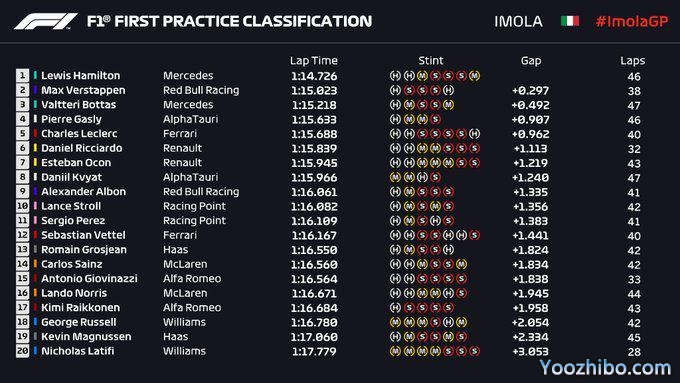
Task: Click Latifi's last soft tyre stint icon
Action: pos(474,351)
